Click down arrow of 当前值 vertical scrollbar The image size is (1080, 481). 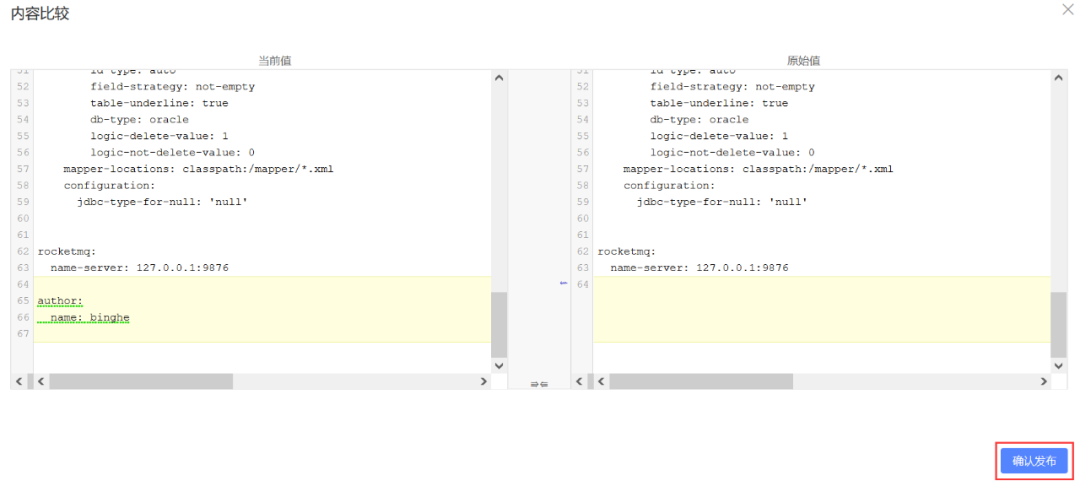tap(499, 366)
